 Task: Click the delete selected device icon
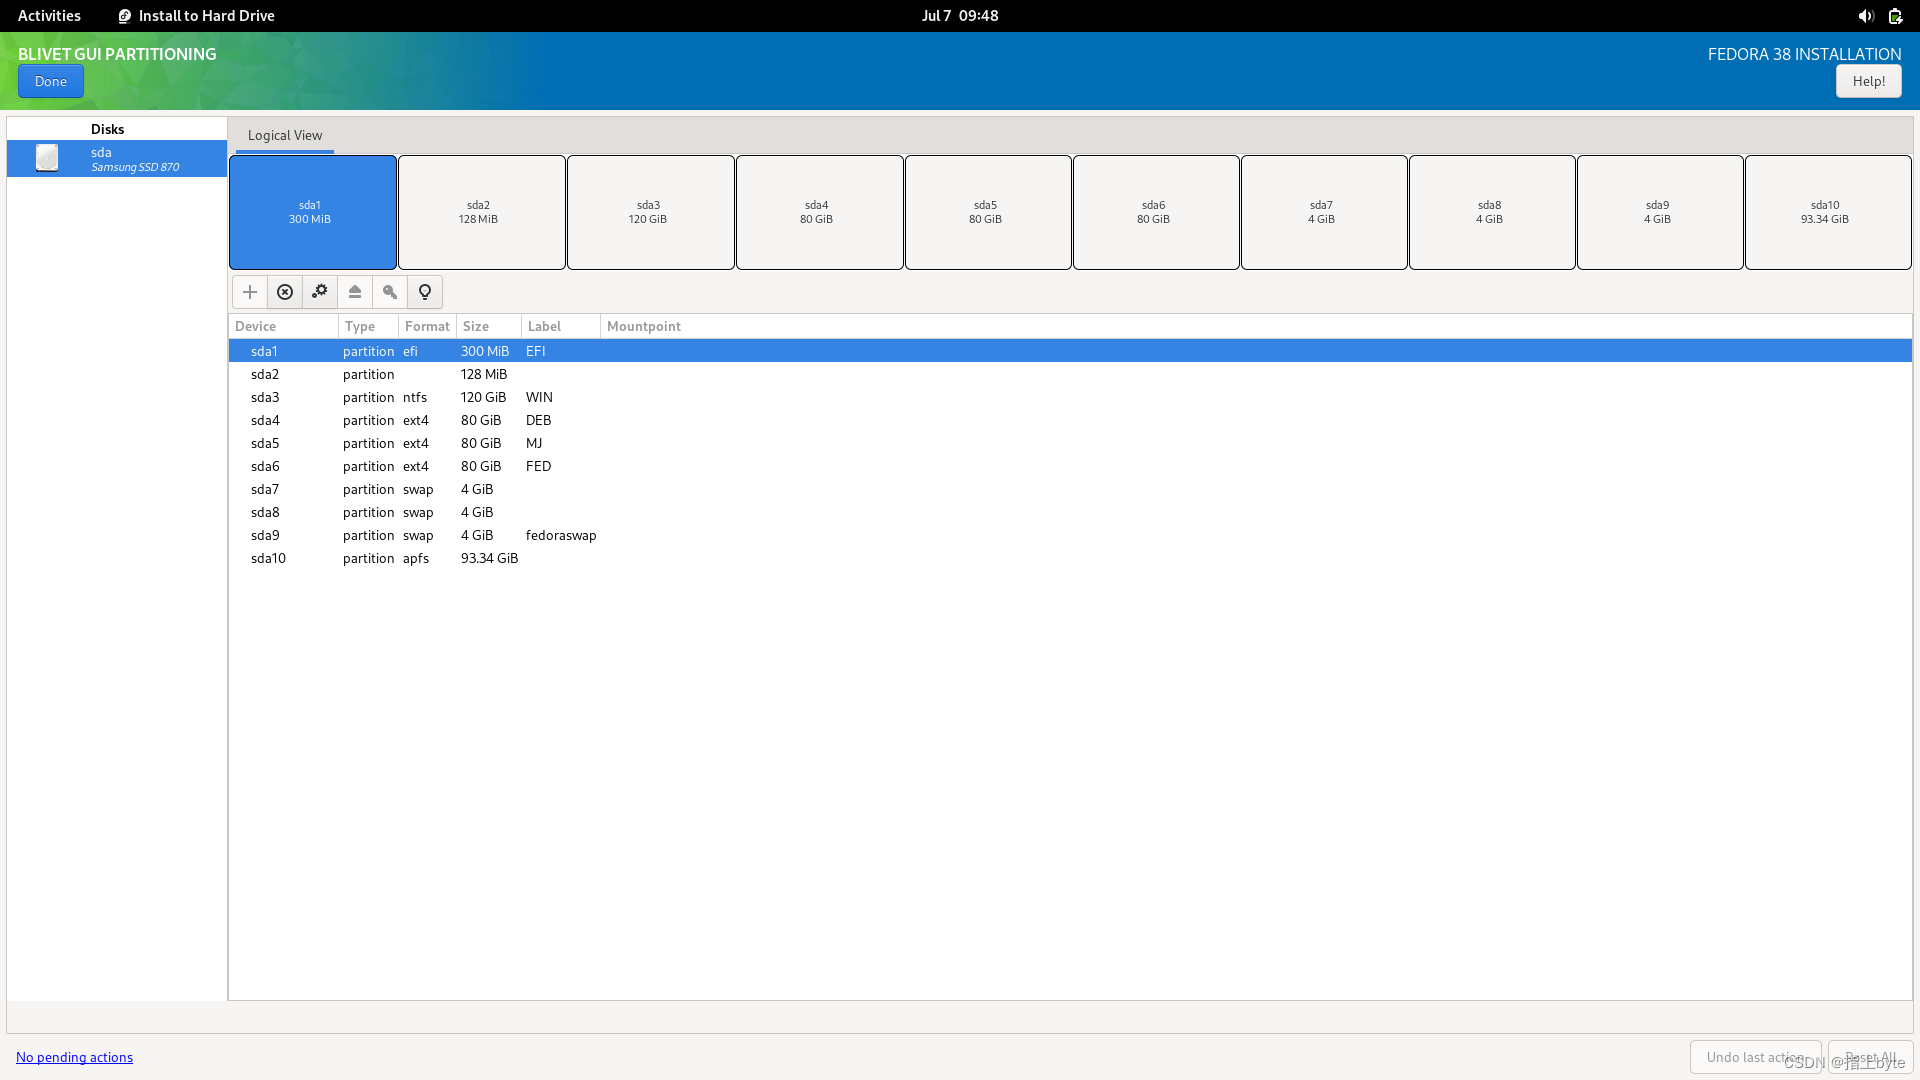[x=285, y=292]
